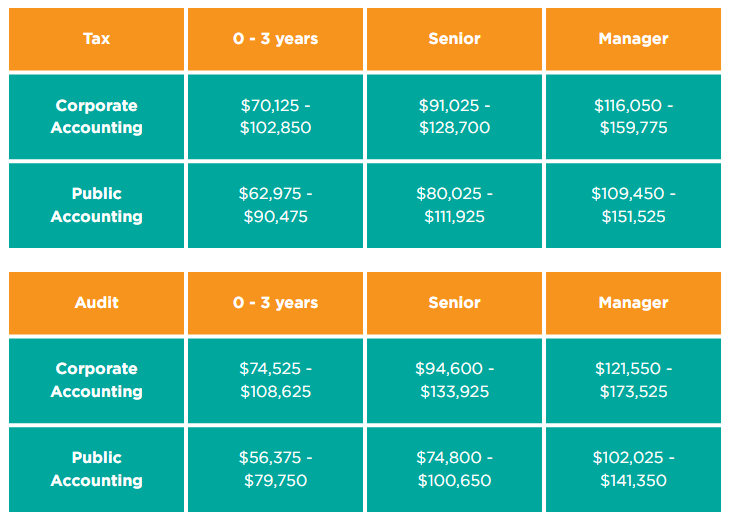Select the $62,975 - $90,475 salary cell
The height and width of the screenshot is (519, 729).
275,204
